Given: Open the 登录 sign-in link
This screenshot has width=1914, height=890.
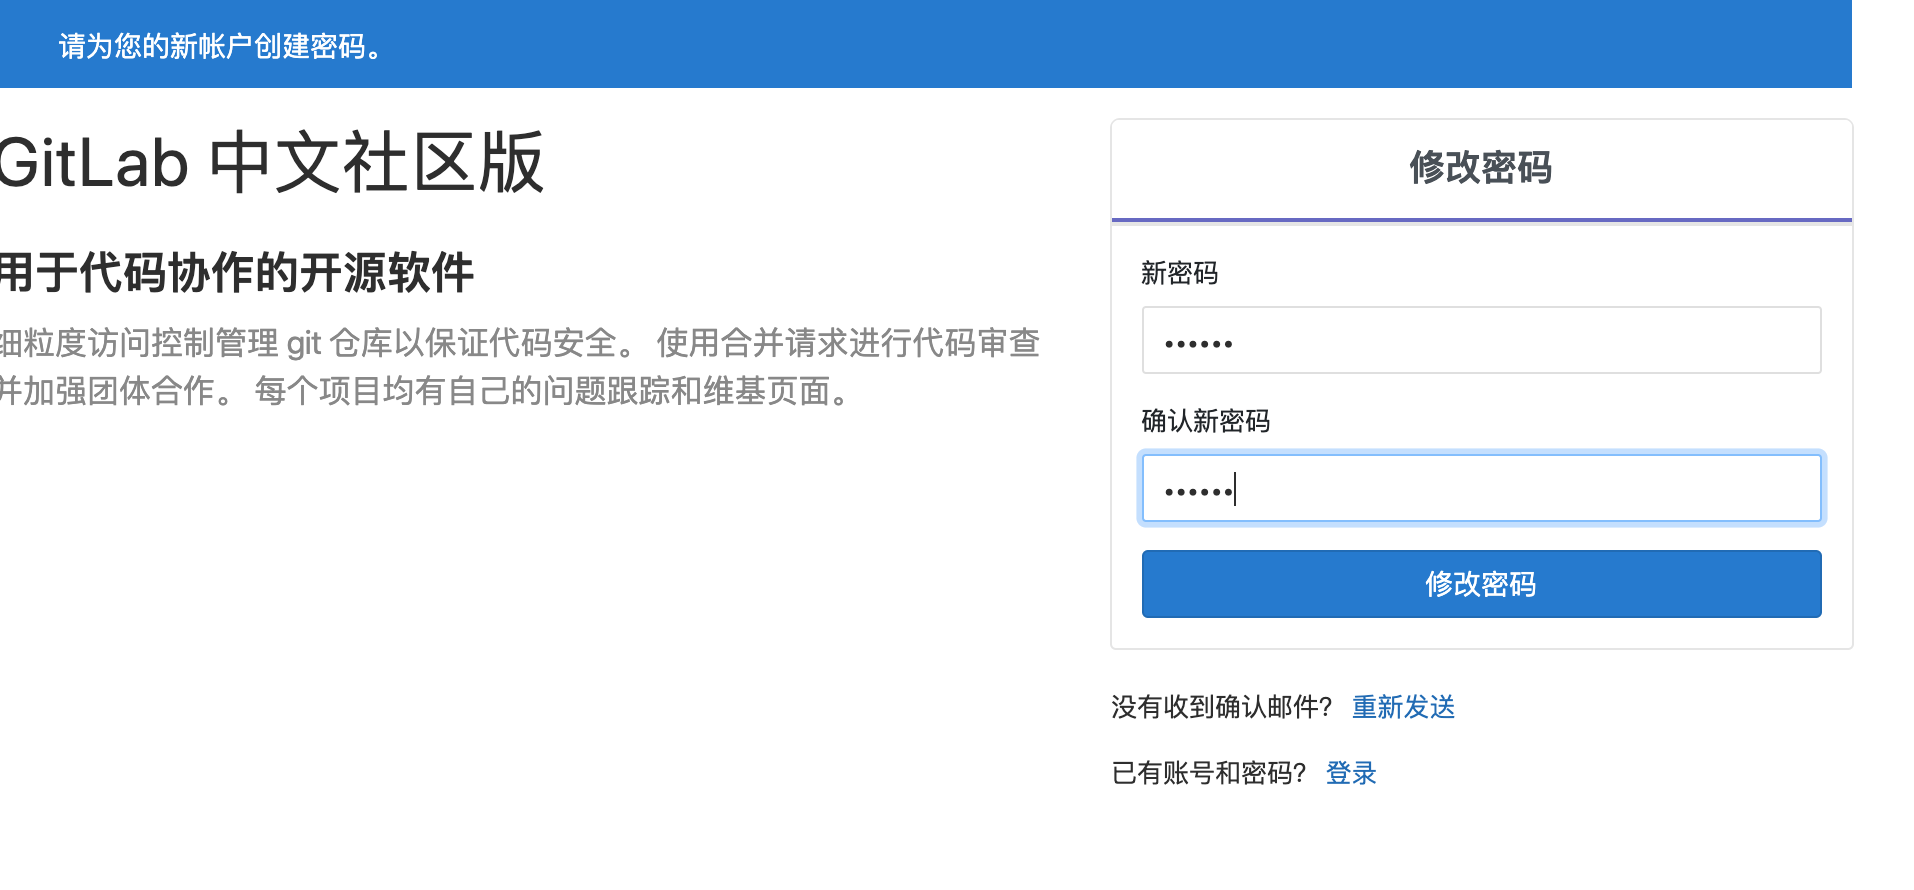Looking at the screenshot, I should [x=1351, y=773].
